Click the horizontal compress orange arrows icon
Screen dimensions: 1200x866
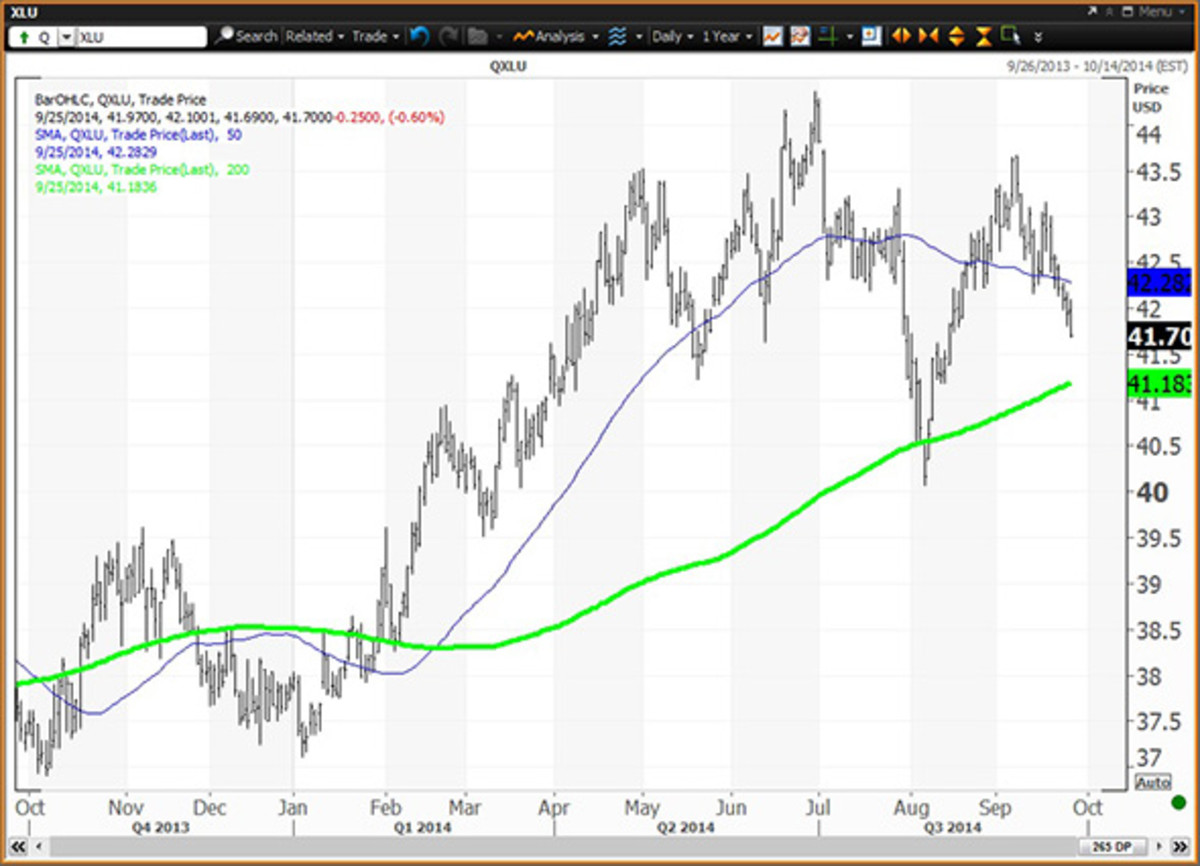point(928,36)
